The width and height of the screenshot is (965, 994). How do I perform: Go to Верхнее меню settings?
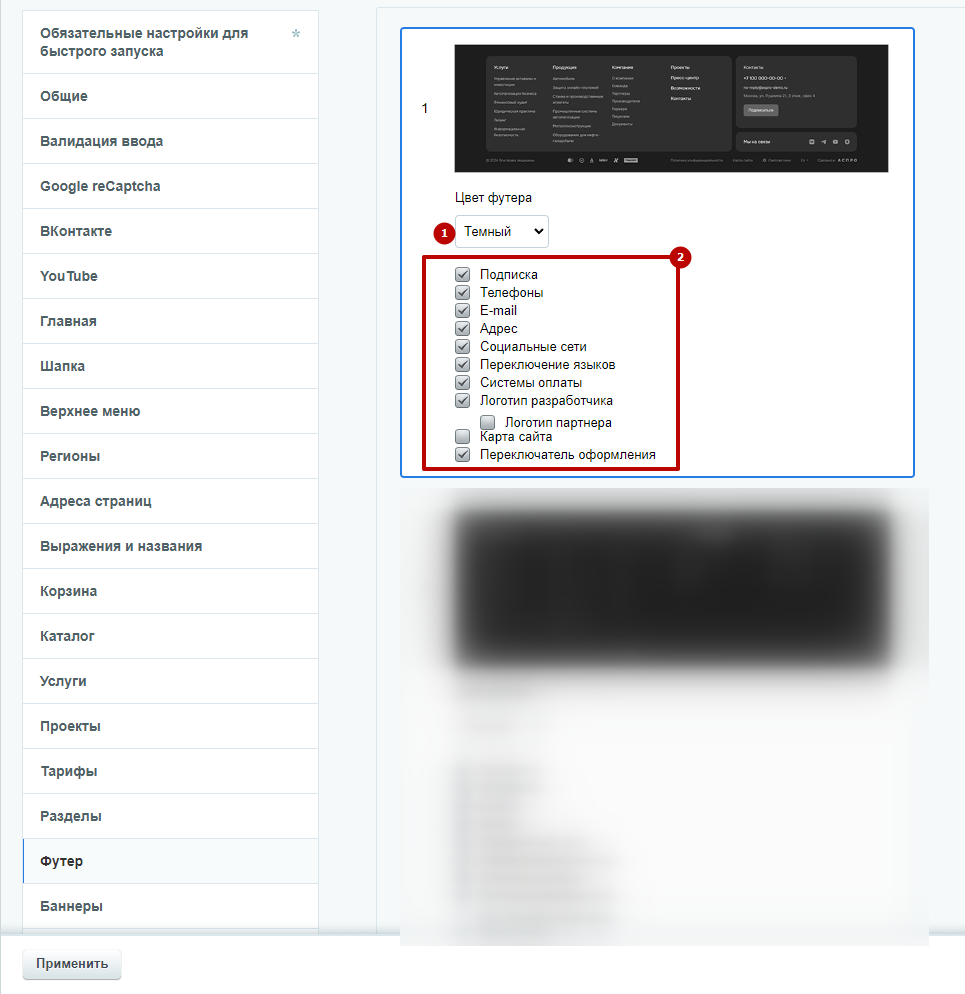click(171, 411)
